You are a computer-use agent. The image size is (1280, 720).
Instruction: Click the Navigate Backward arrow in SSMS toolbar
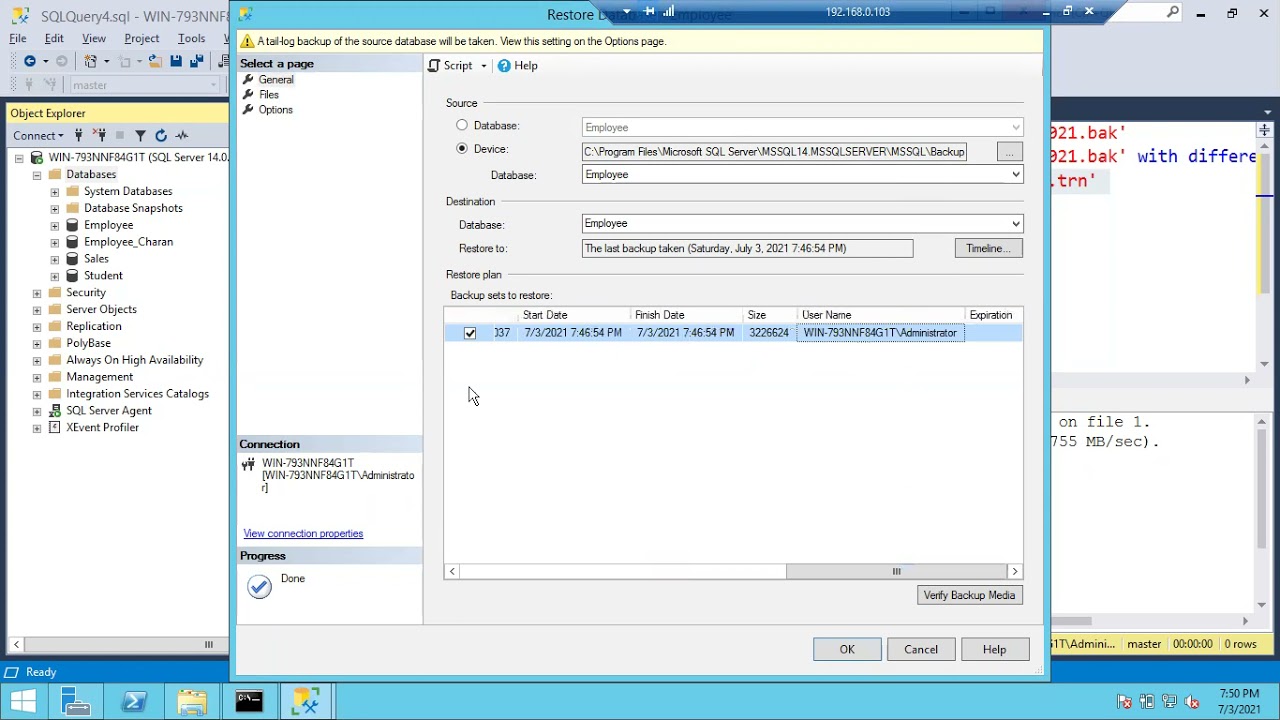tap(30, 62)
